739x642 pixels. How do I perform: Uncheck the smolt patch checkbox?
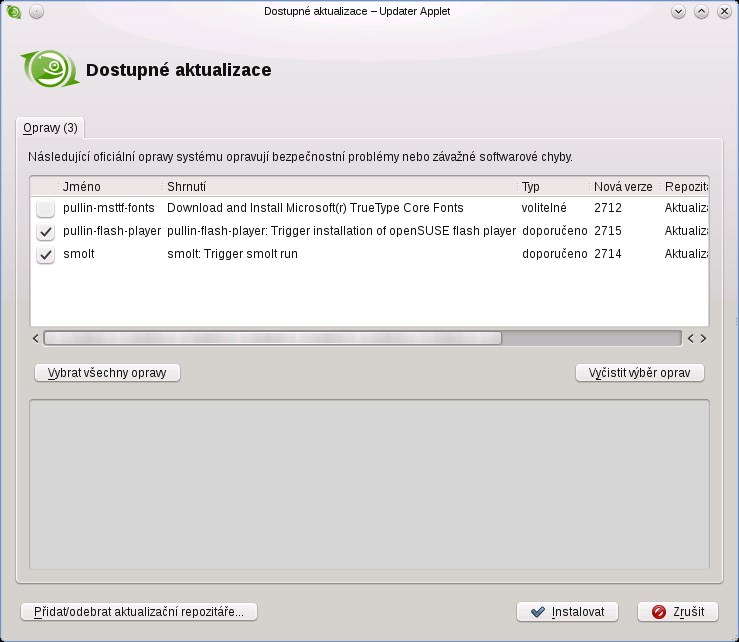(45, 254)
